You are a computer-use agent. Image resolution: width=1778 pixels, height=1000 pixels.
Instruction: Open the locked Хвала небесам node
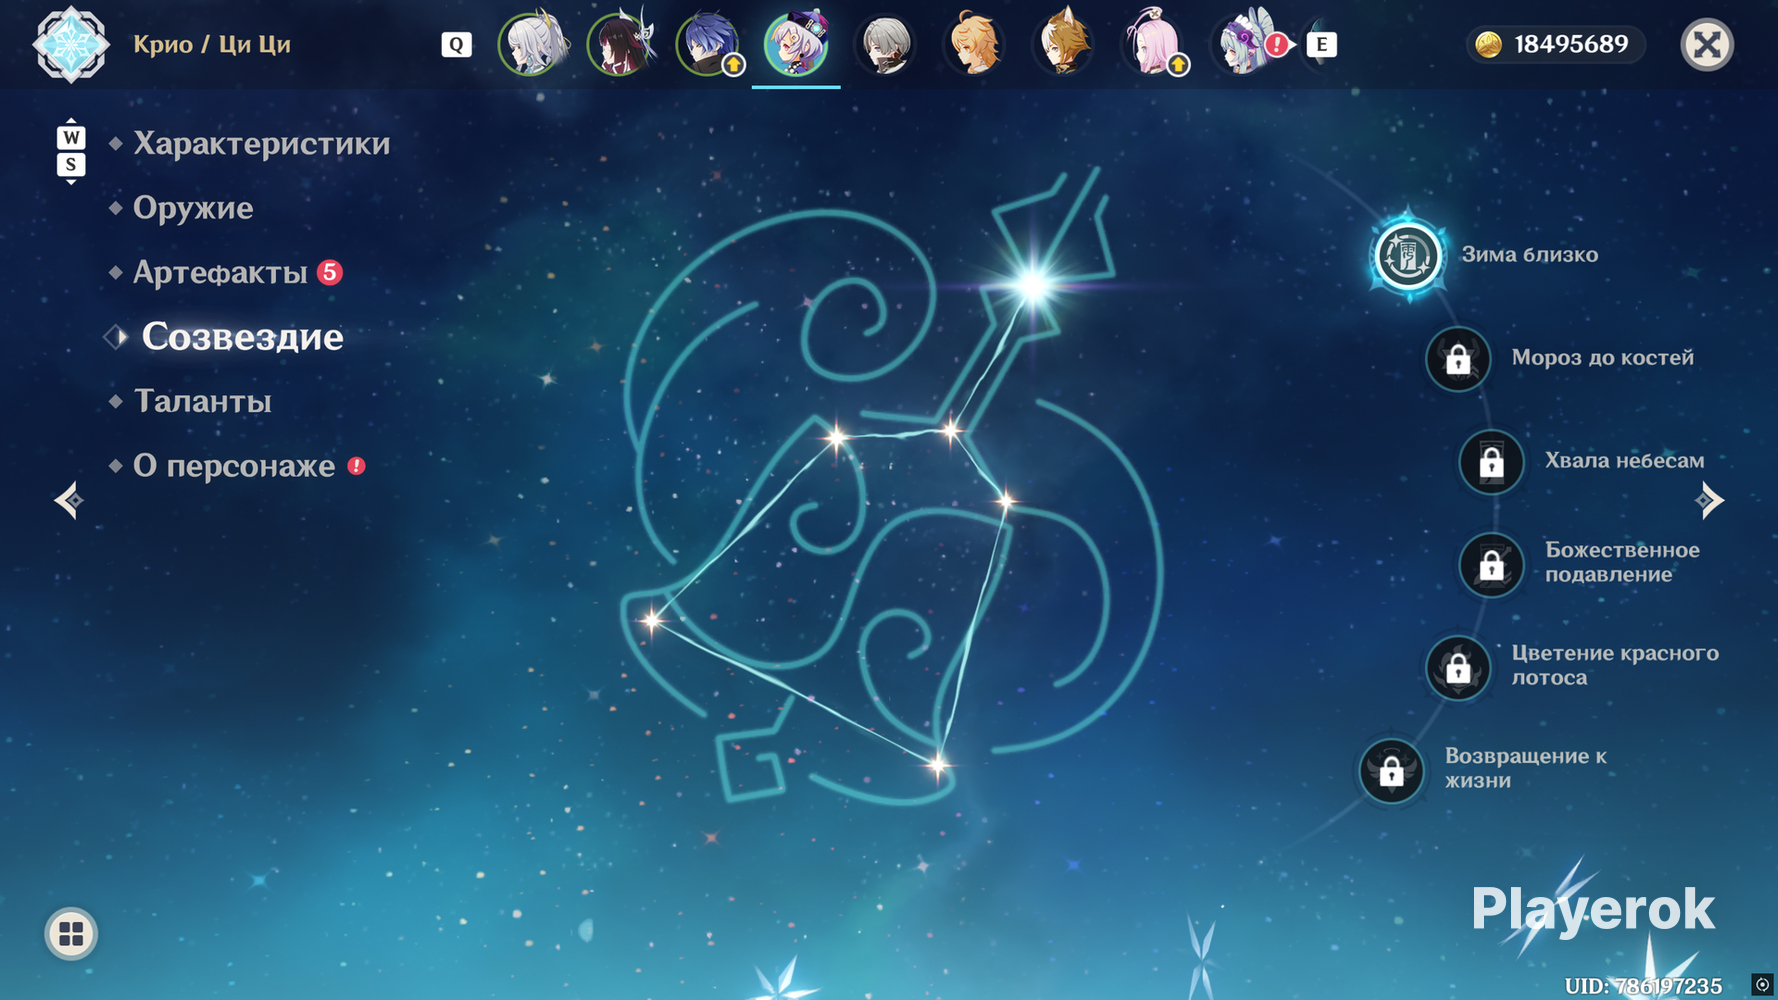(1491, 462)
